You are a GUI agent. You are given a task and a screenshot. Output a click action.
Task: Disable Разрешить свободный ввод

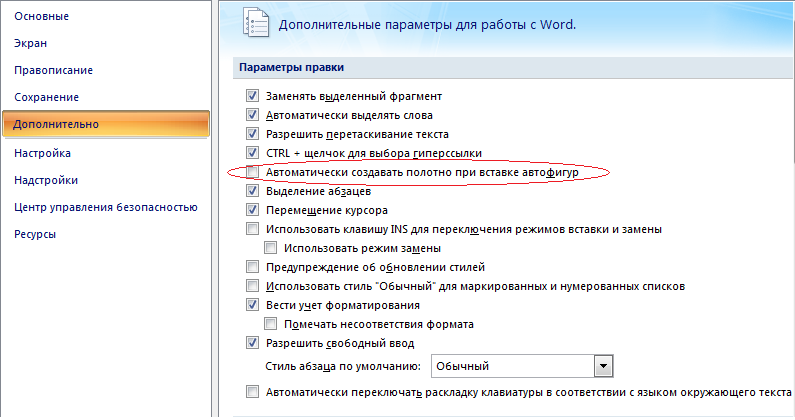point(252,342)
